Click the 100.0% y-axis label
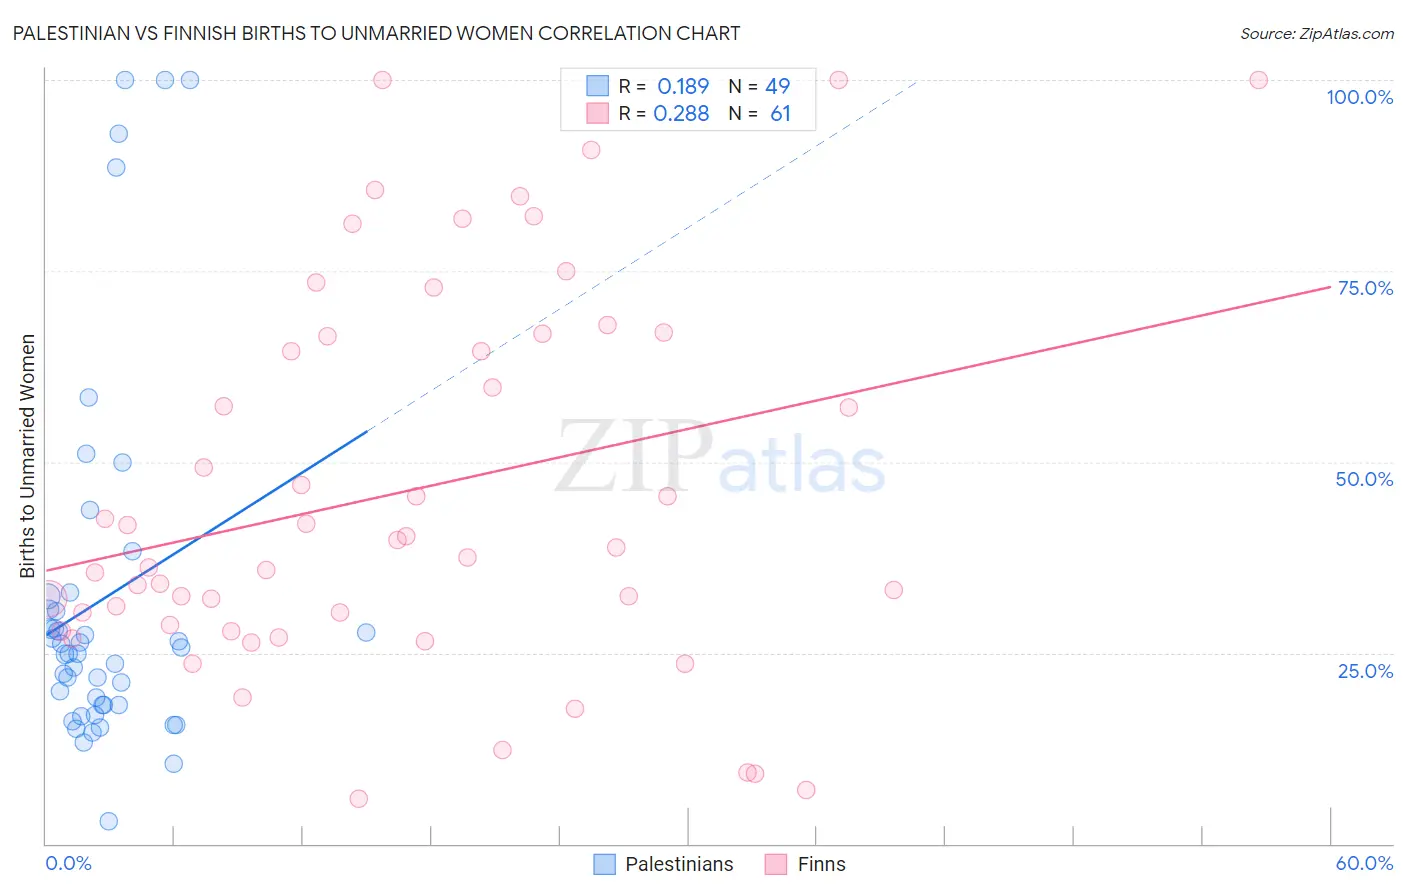 [1360, 97]
